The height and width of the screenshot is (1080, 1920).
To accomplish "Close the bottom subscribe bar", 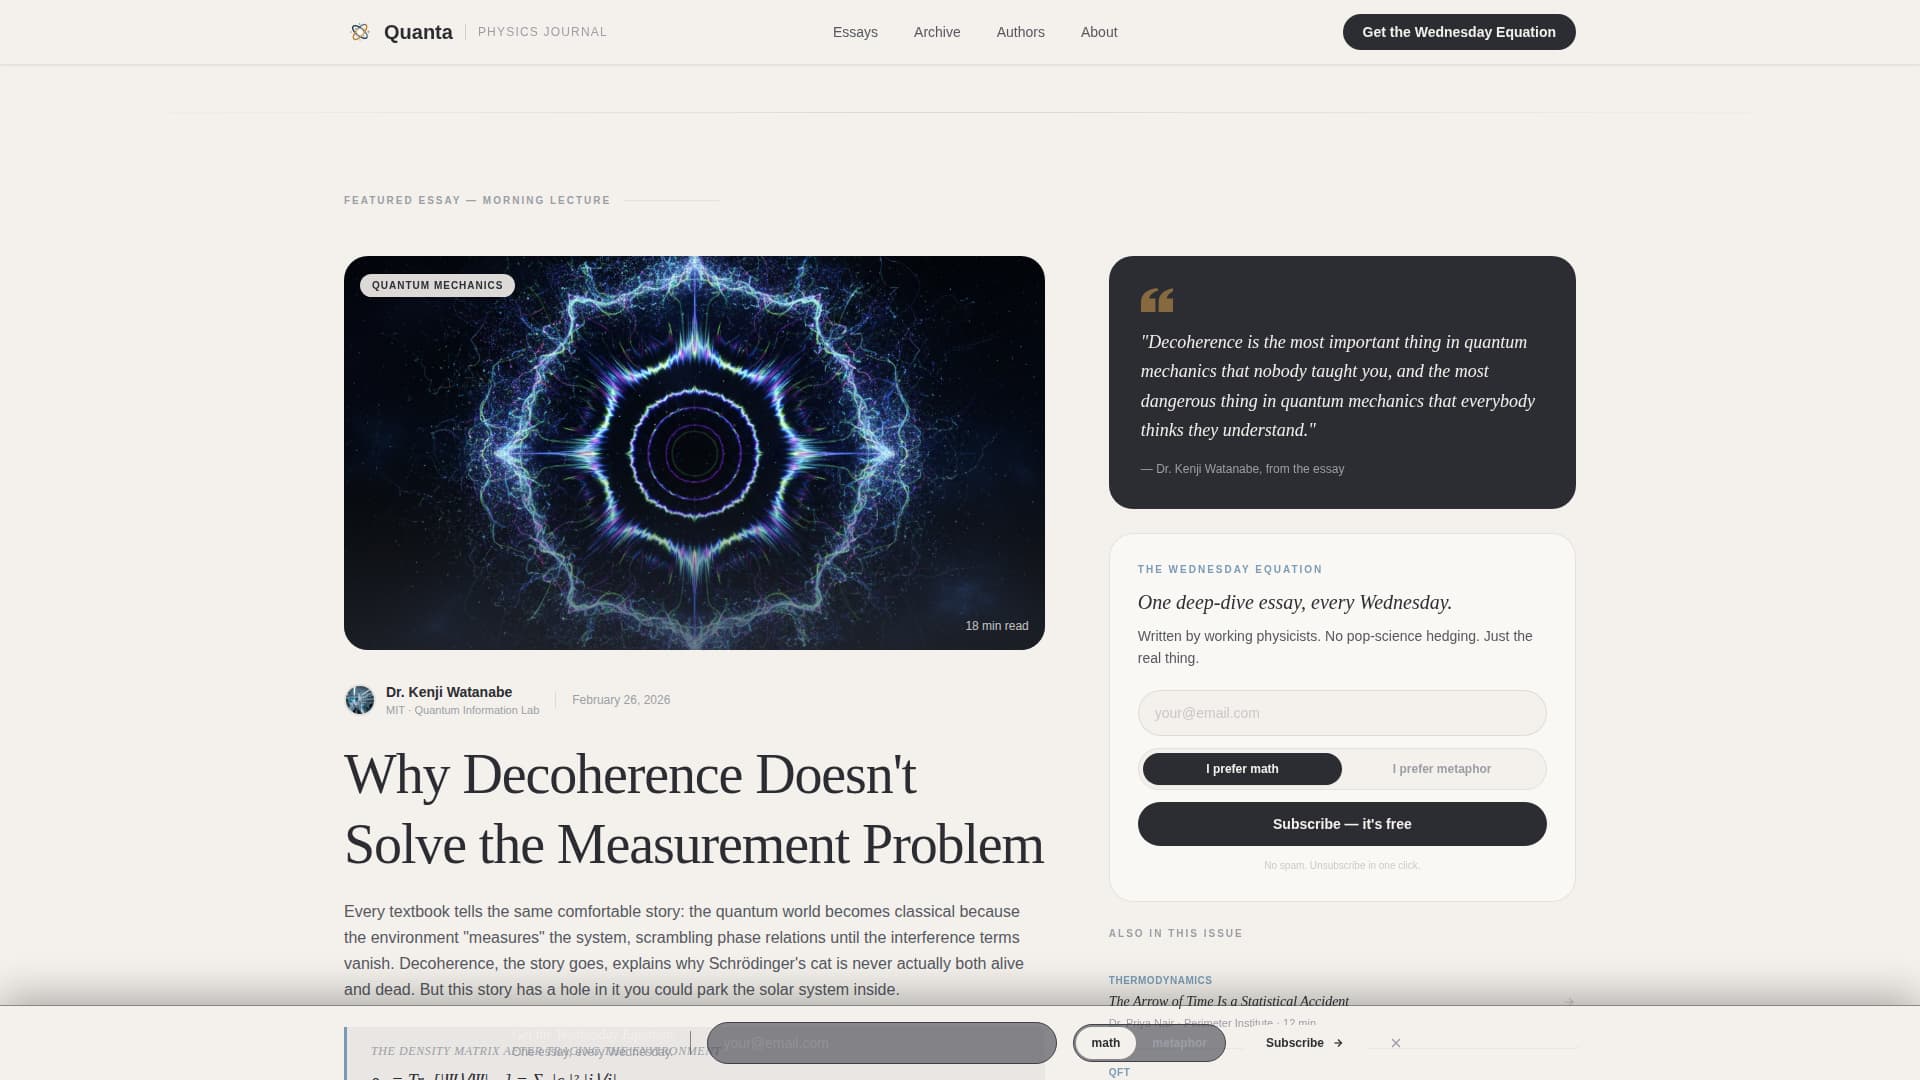I will [1396, 1043].
